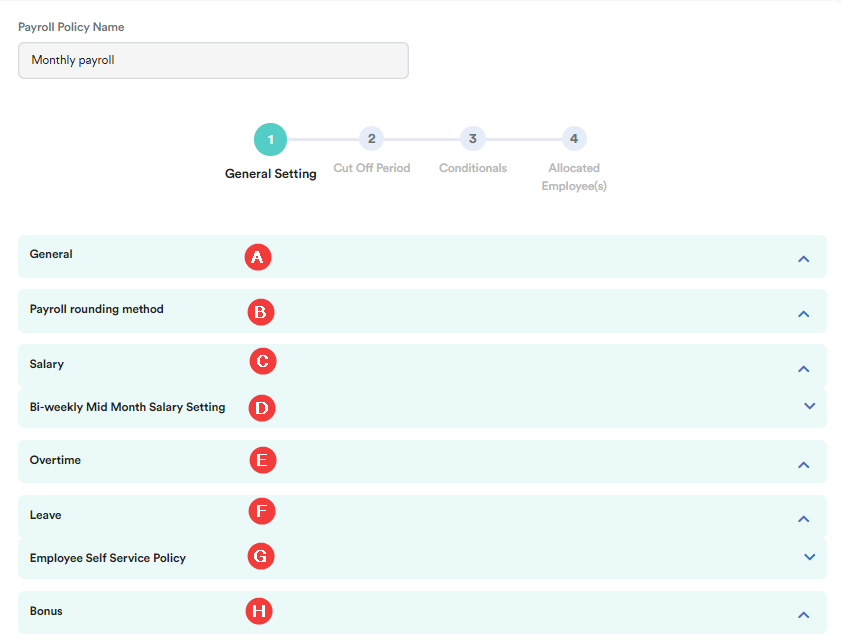The height and width of the screenshot is (639, 841).
Task: Select step 1 circle in wizard
Action: pyautogui.click(x=270, y=139)
